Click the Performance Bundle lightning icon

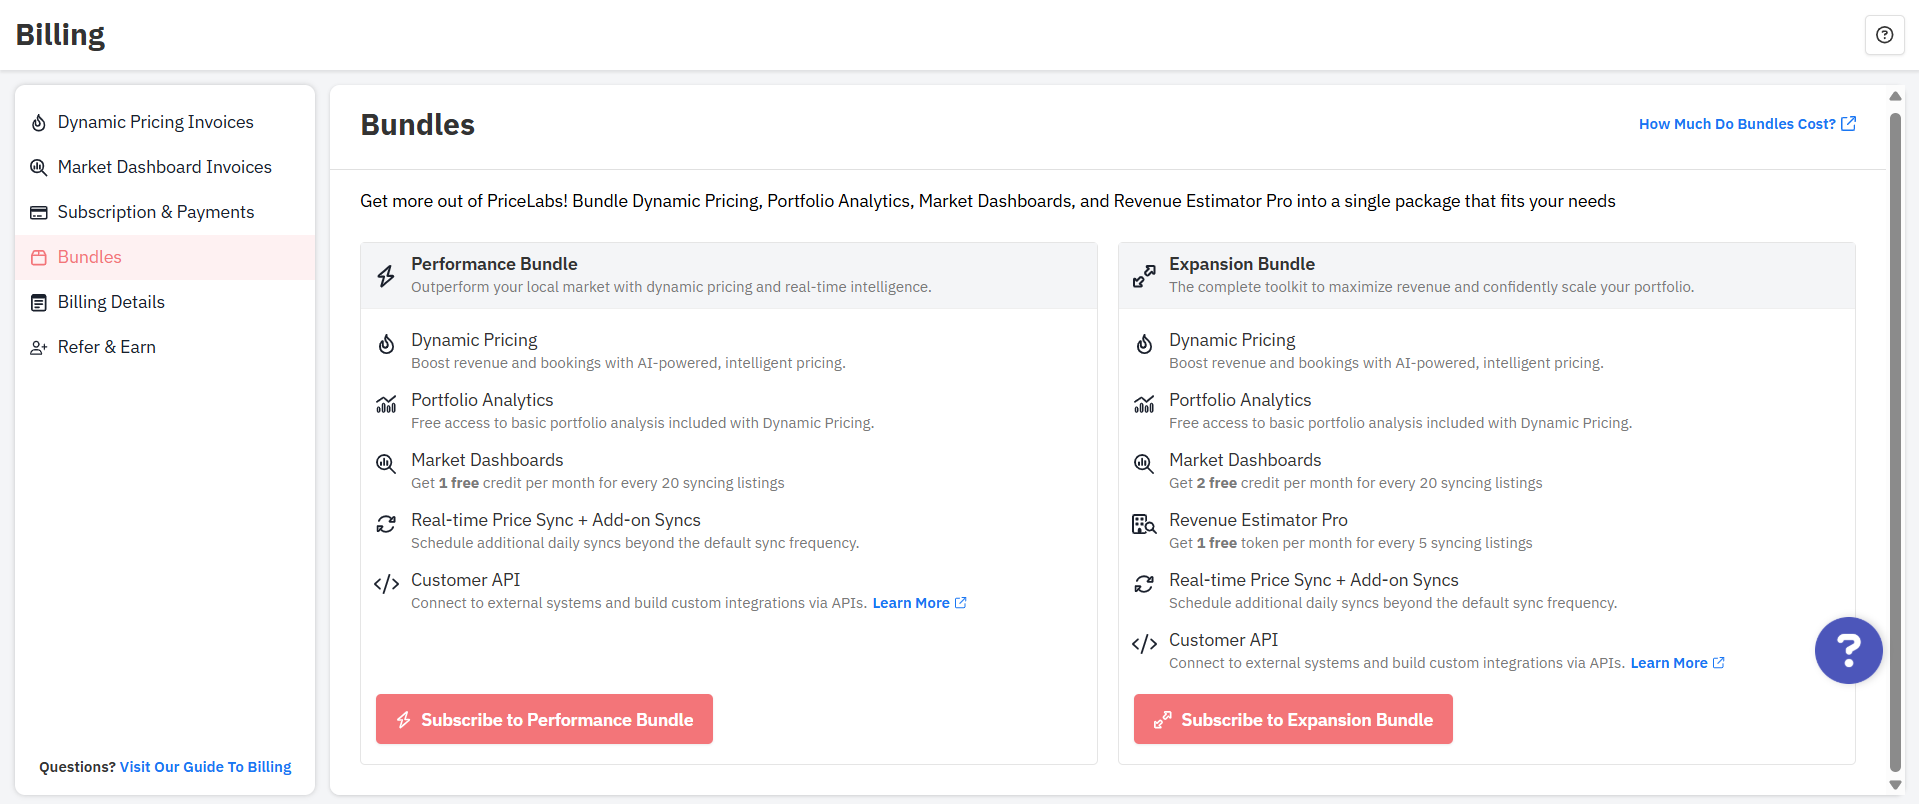coord(386,276)
